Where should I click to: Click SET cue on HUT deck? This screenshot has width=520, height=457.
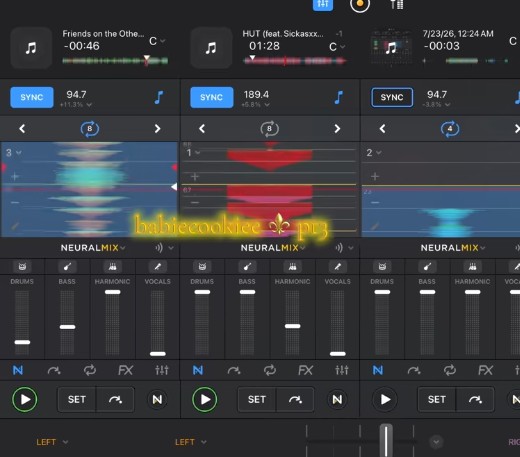(257, 399)
